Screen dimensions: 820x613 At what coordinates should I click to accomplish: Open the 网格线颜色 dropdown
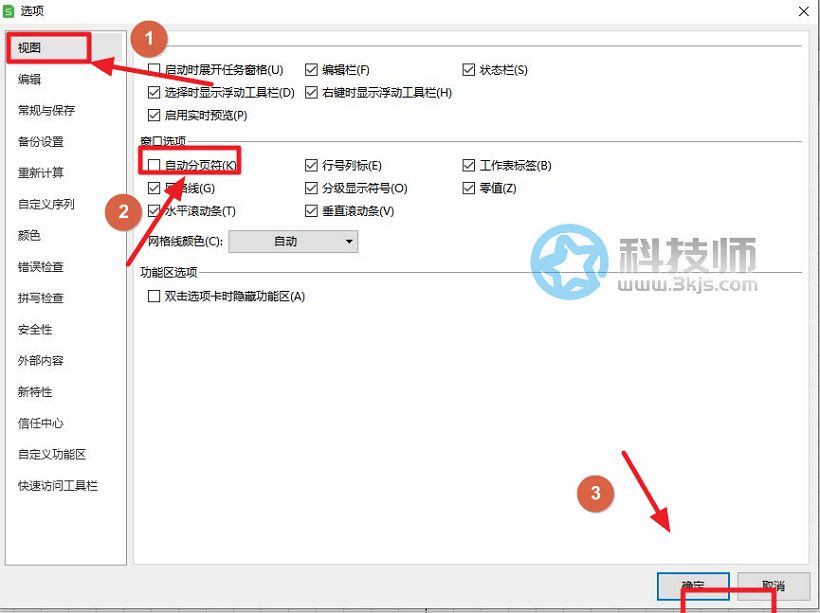tap(293, 241)
